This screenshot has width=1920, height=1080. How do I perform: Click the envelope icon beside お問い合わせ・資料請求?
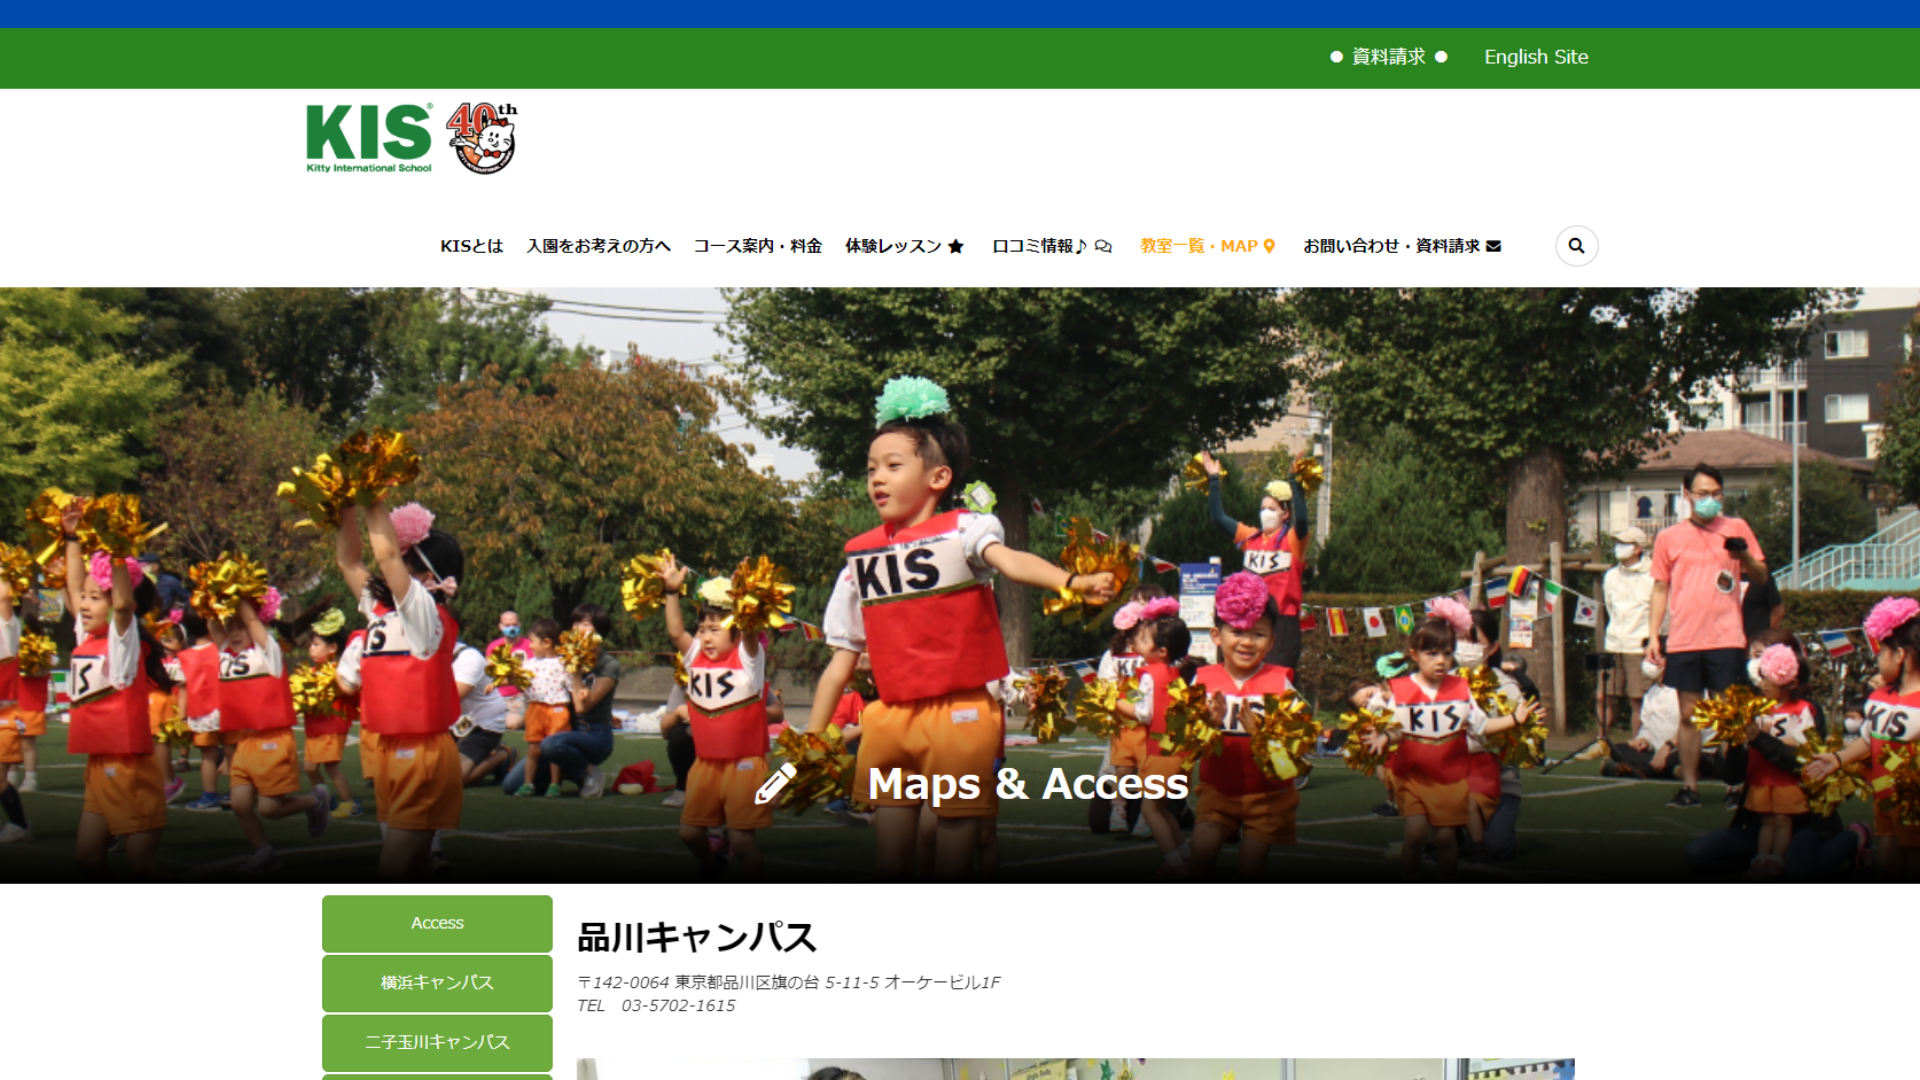[1493, 245]
